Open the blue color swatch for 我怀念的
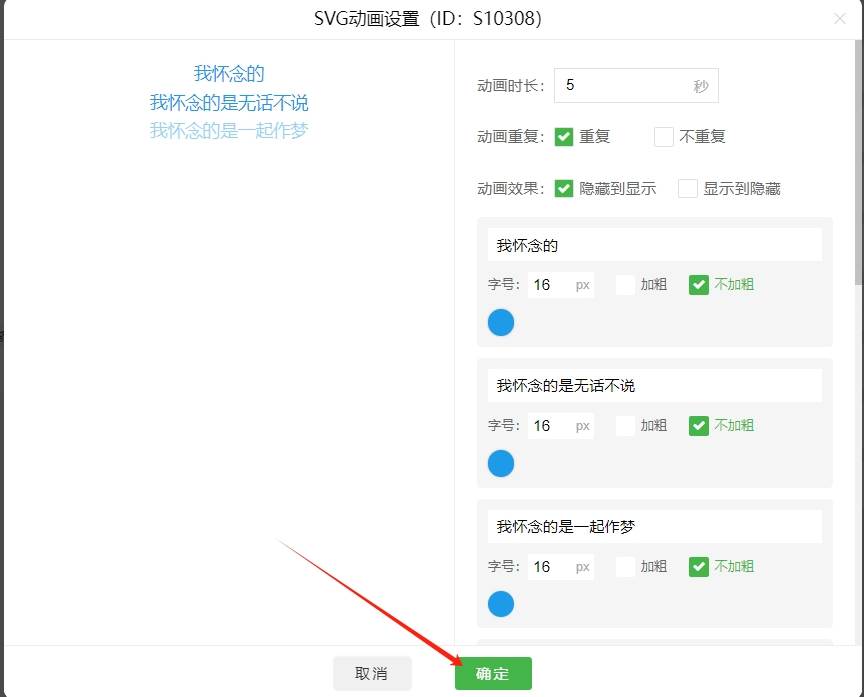864x697 pixels. [501, 322]
